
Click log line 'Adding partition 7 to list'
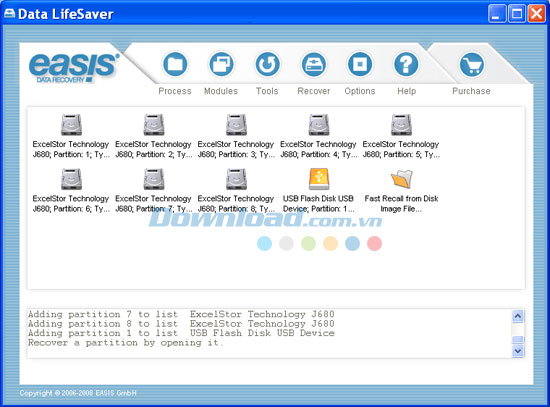181,314
